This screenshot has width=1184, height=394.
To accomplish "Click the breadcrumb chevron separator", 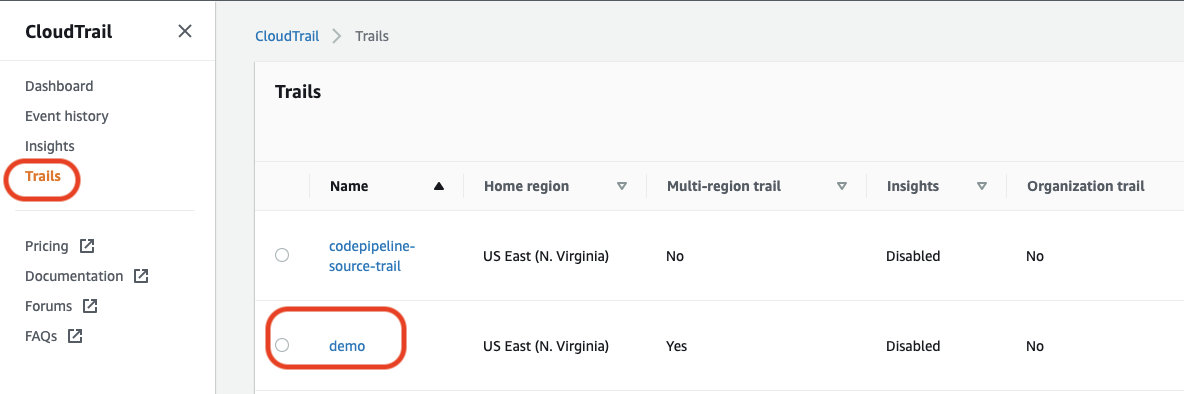I will pyautogui.click(x=337, y=35).
